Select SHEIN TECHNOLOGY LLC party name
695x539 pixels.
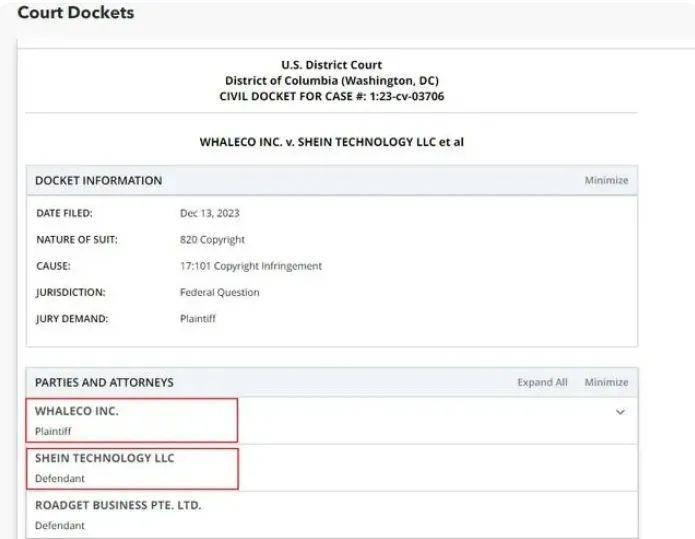(105, 458)
